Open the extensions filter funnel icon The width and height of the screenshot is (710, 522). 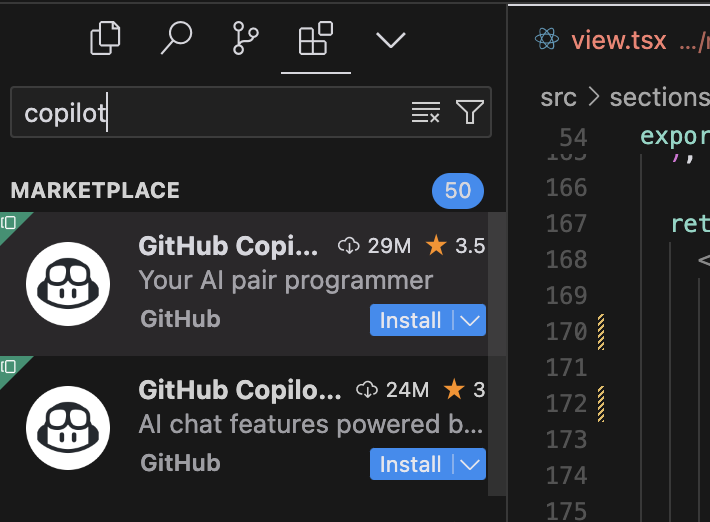click(470, 112)
